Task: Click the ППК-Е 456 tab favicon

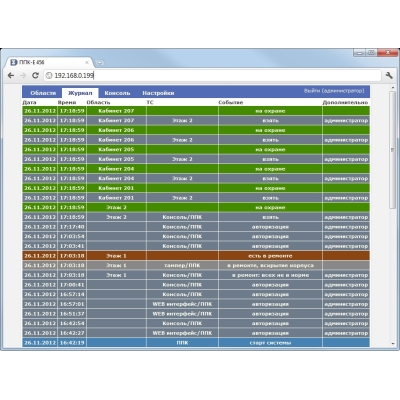Action: [14, 62]
